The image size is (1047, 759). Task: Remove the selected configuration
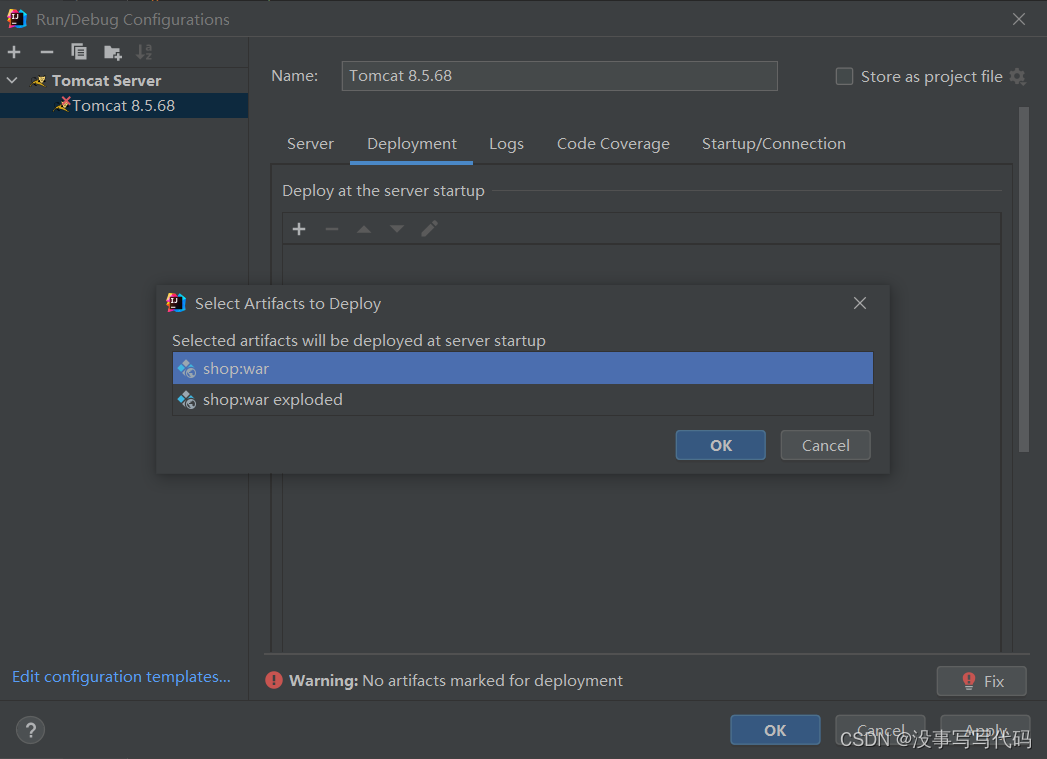(x=47, y=52)
